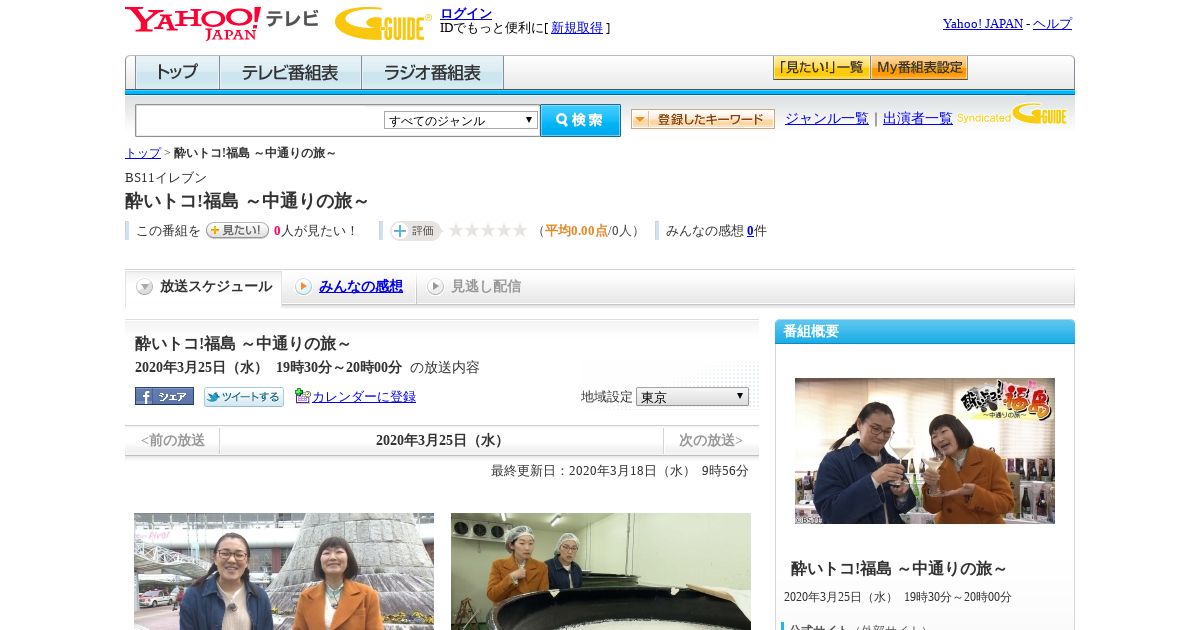1200x630 pixels.
Task: Click the G-Guide logo in the header
Action: tap(383, 23)
